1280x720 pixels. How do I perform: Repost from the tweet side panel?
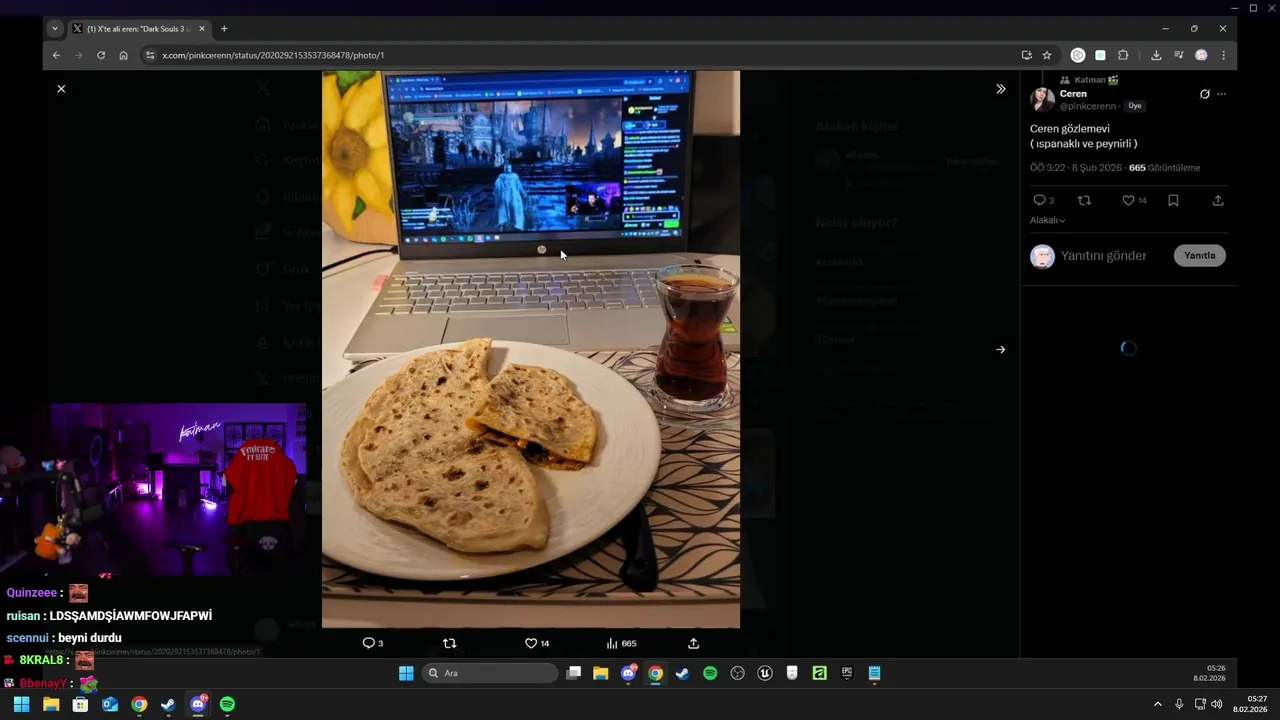[1084, 200]
